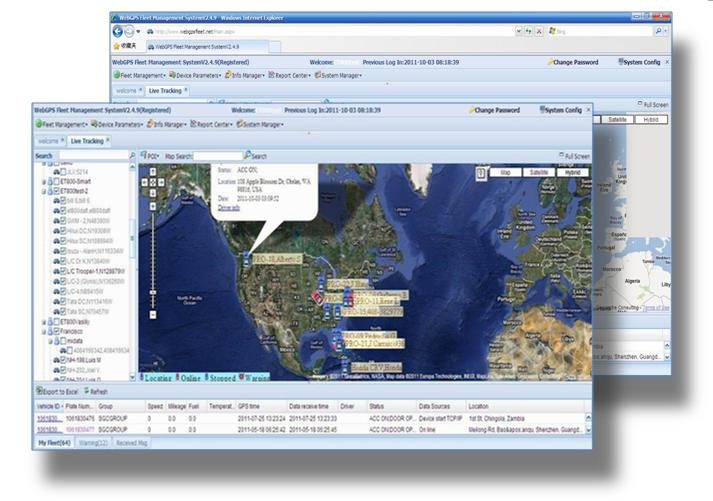Open Report Center menu in front window
Viewport: 713px width, 501px height.
click(211, 124)
